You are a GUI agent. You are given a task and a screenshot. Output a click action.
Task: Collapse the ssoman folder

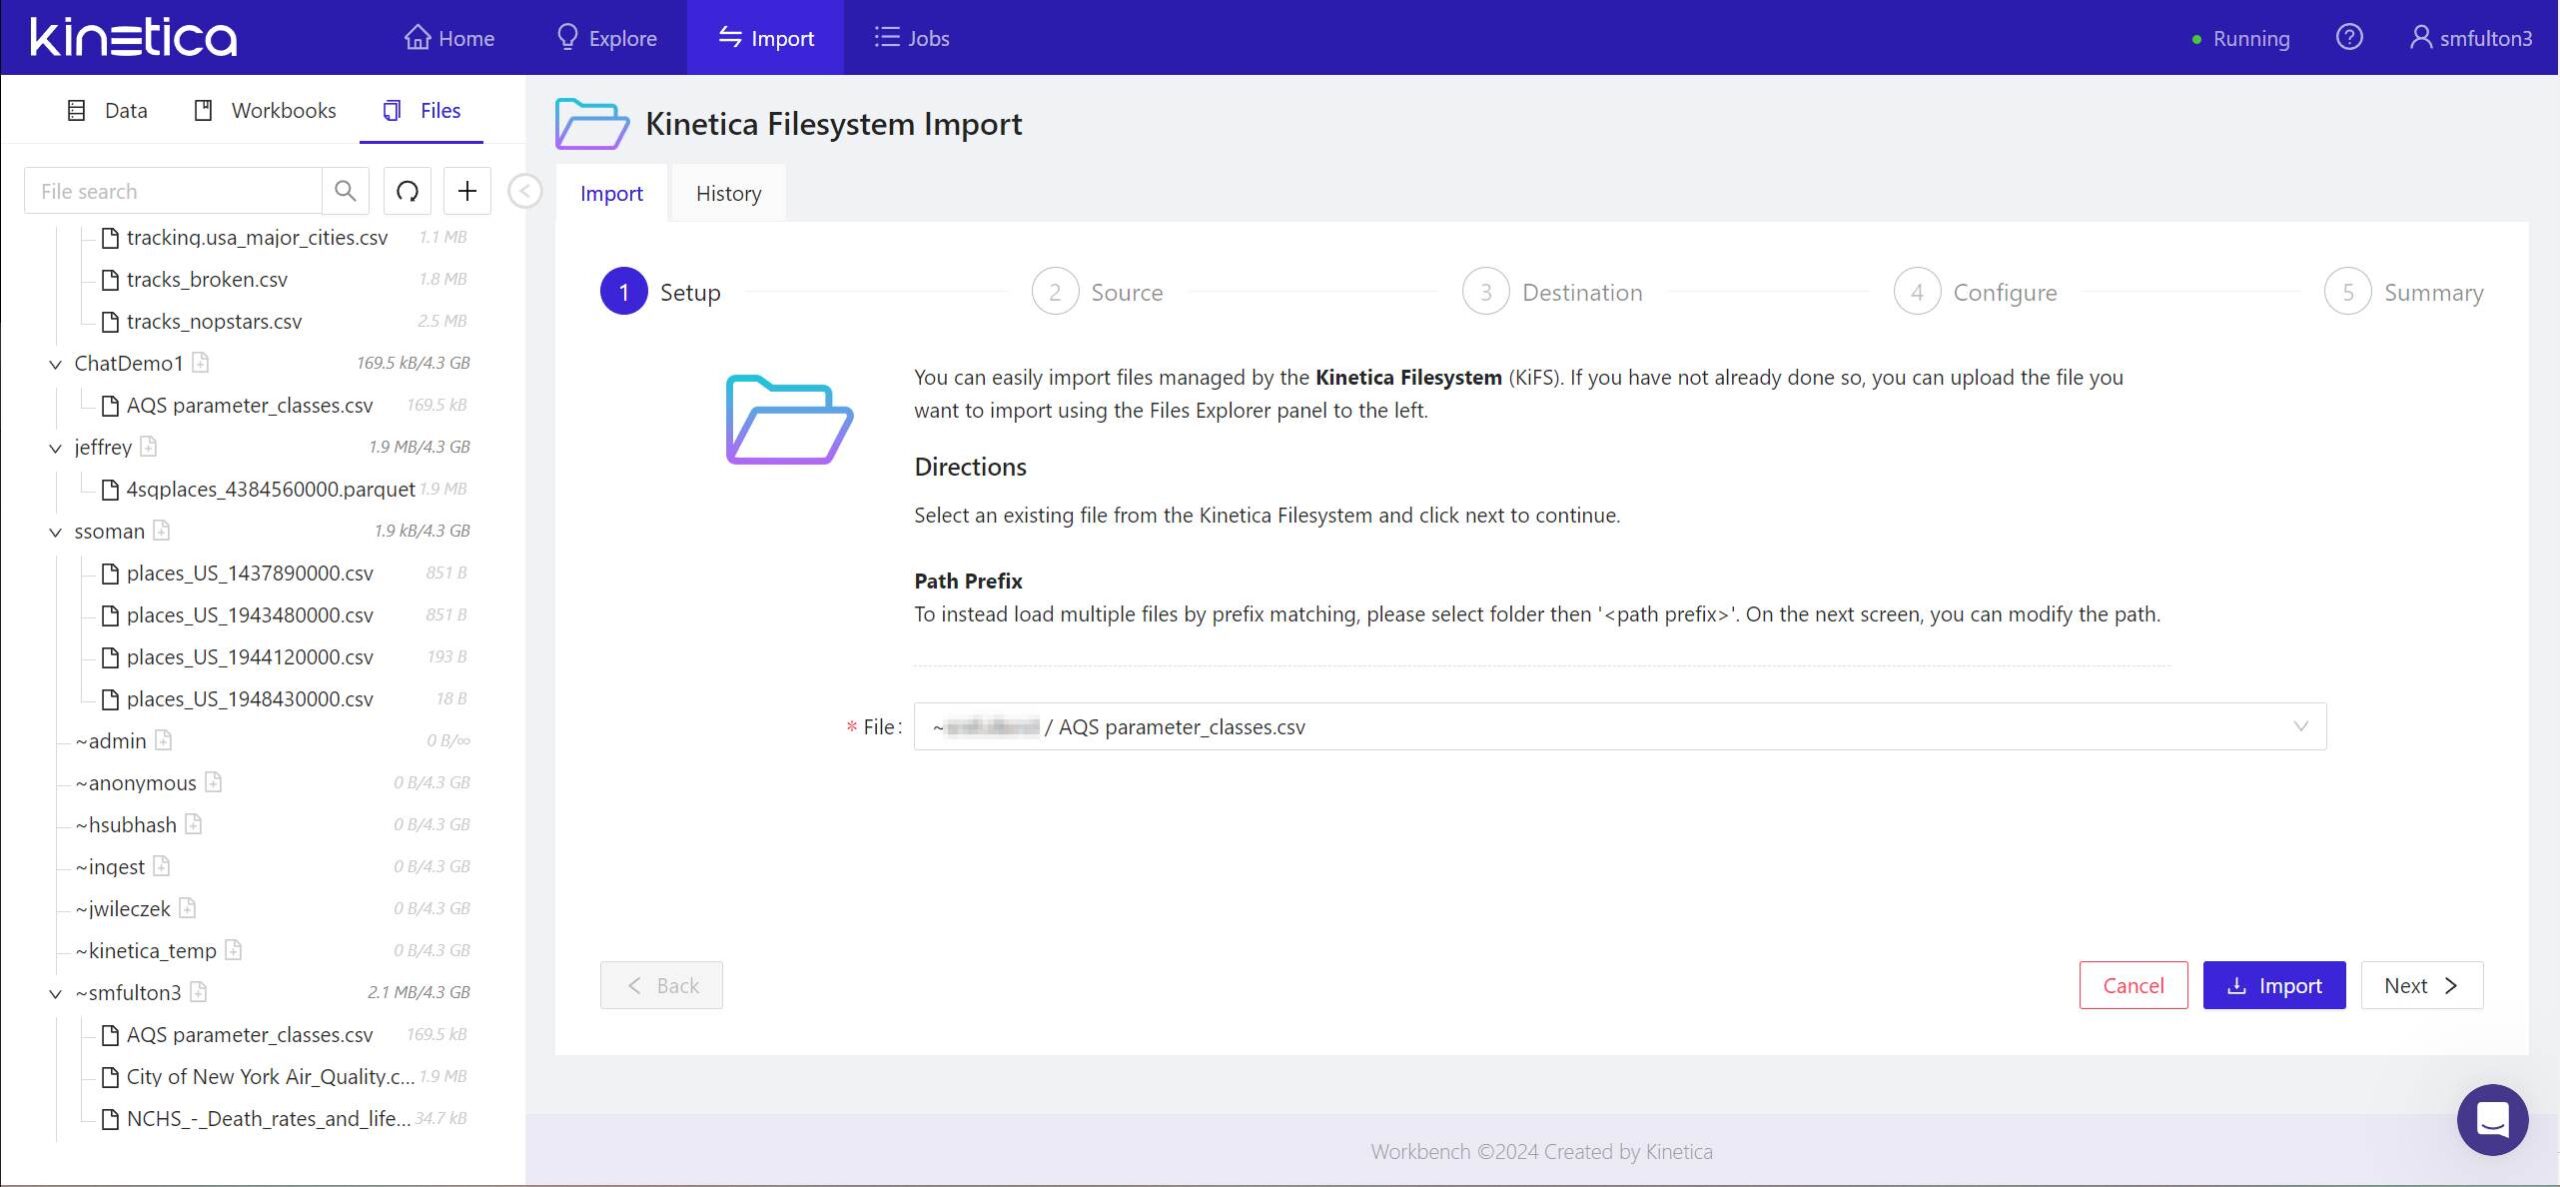point(56,532)
